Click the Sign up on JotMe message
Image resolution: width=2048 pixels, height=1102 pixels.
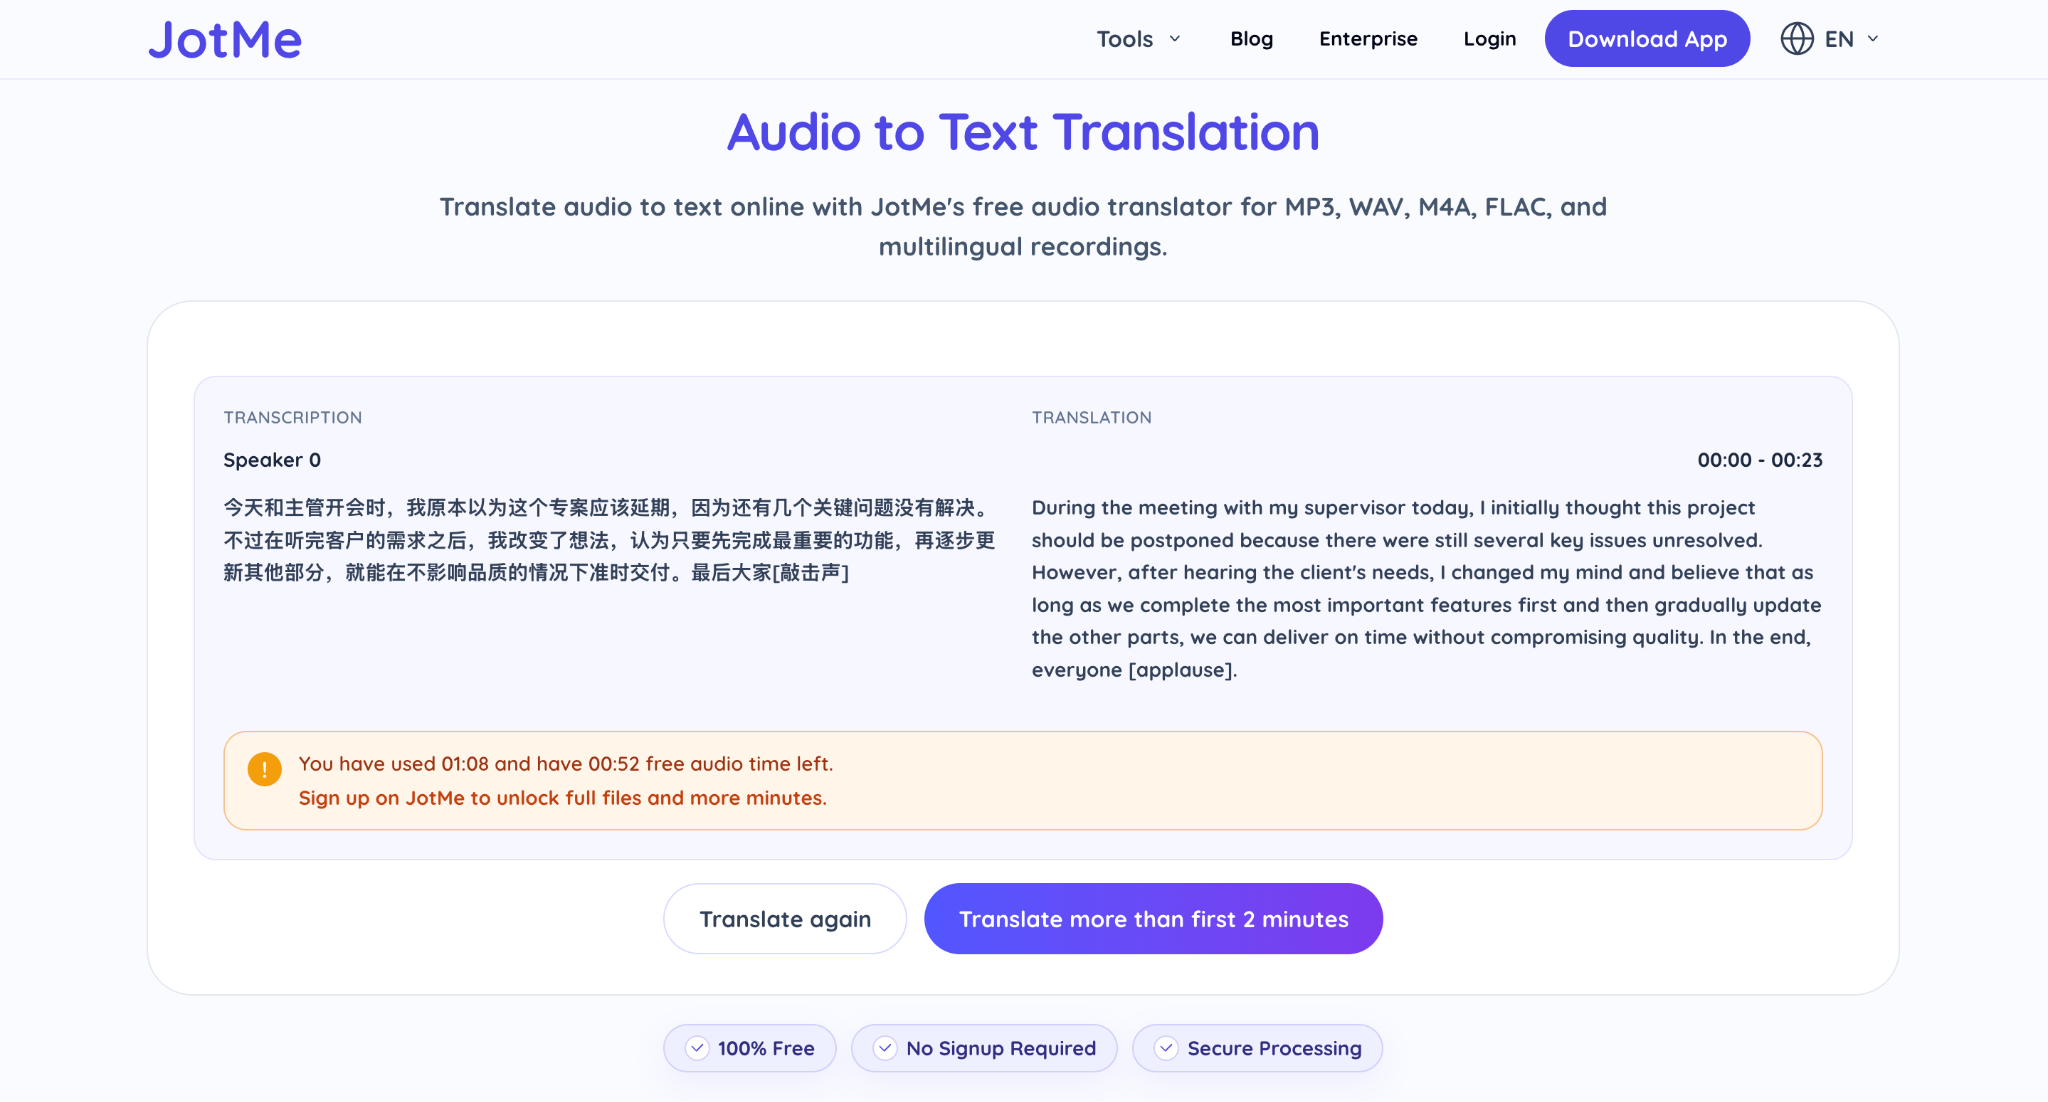pyautogui.click(x=563, y=798)
